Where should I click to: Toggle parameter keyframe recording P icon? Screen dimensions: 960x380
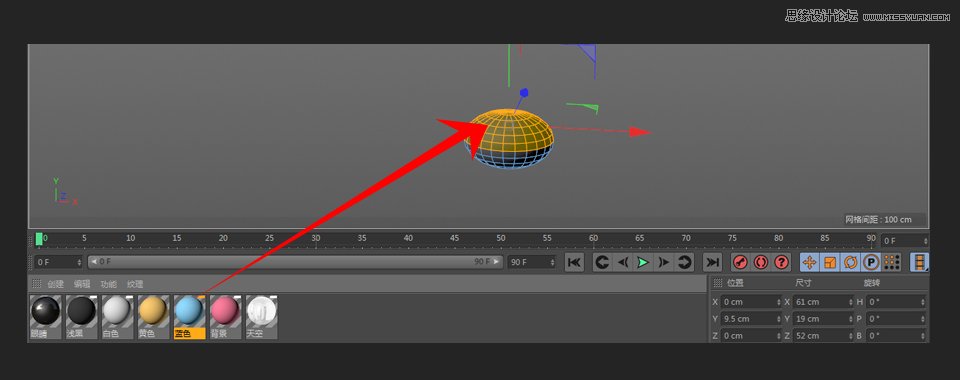point(871,263)
